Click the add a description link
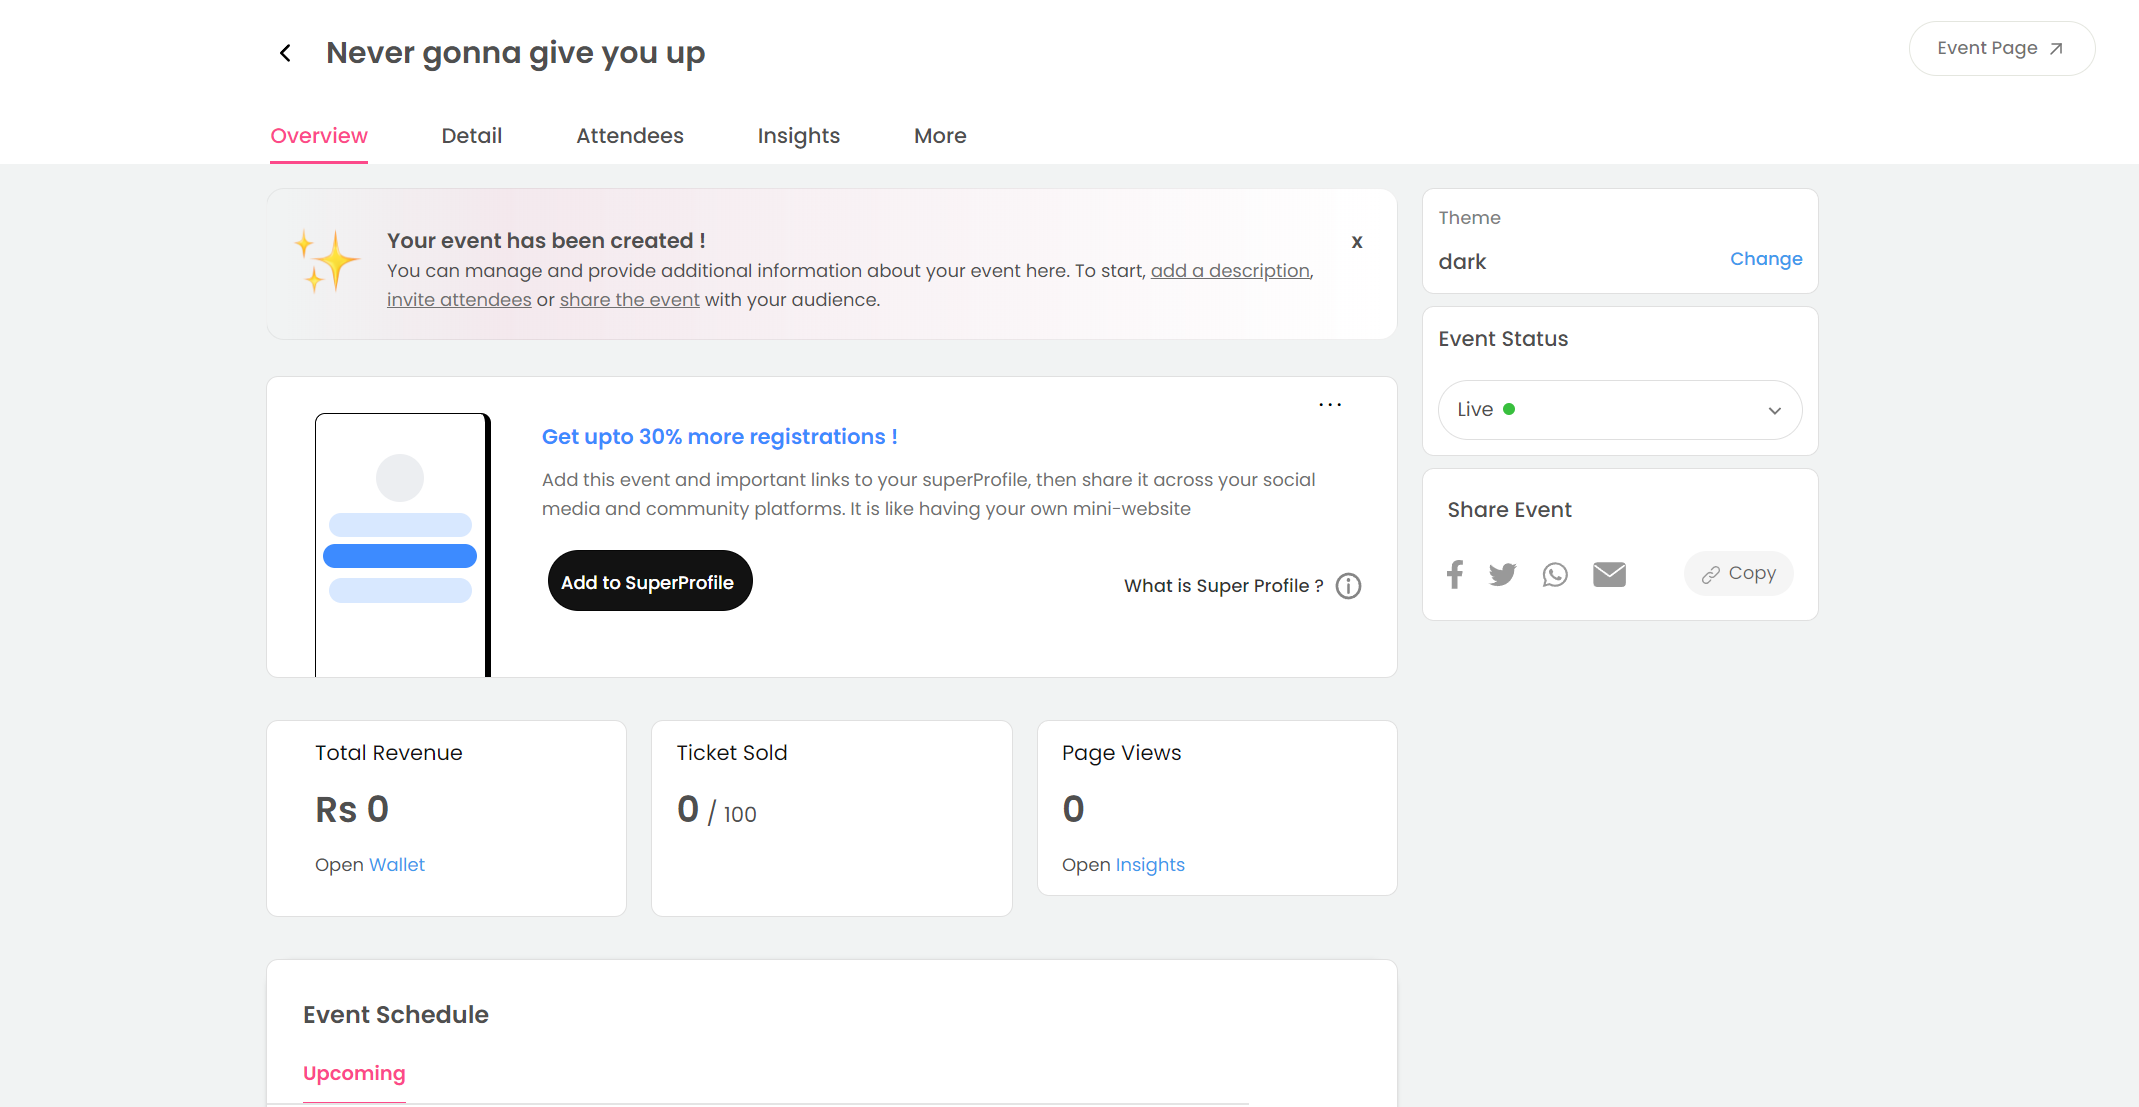 (1230, 271)
